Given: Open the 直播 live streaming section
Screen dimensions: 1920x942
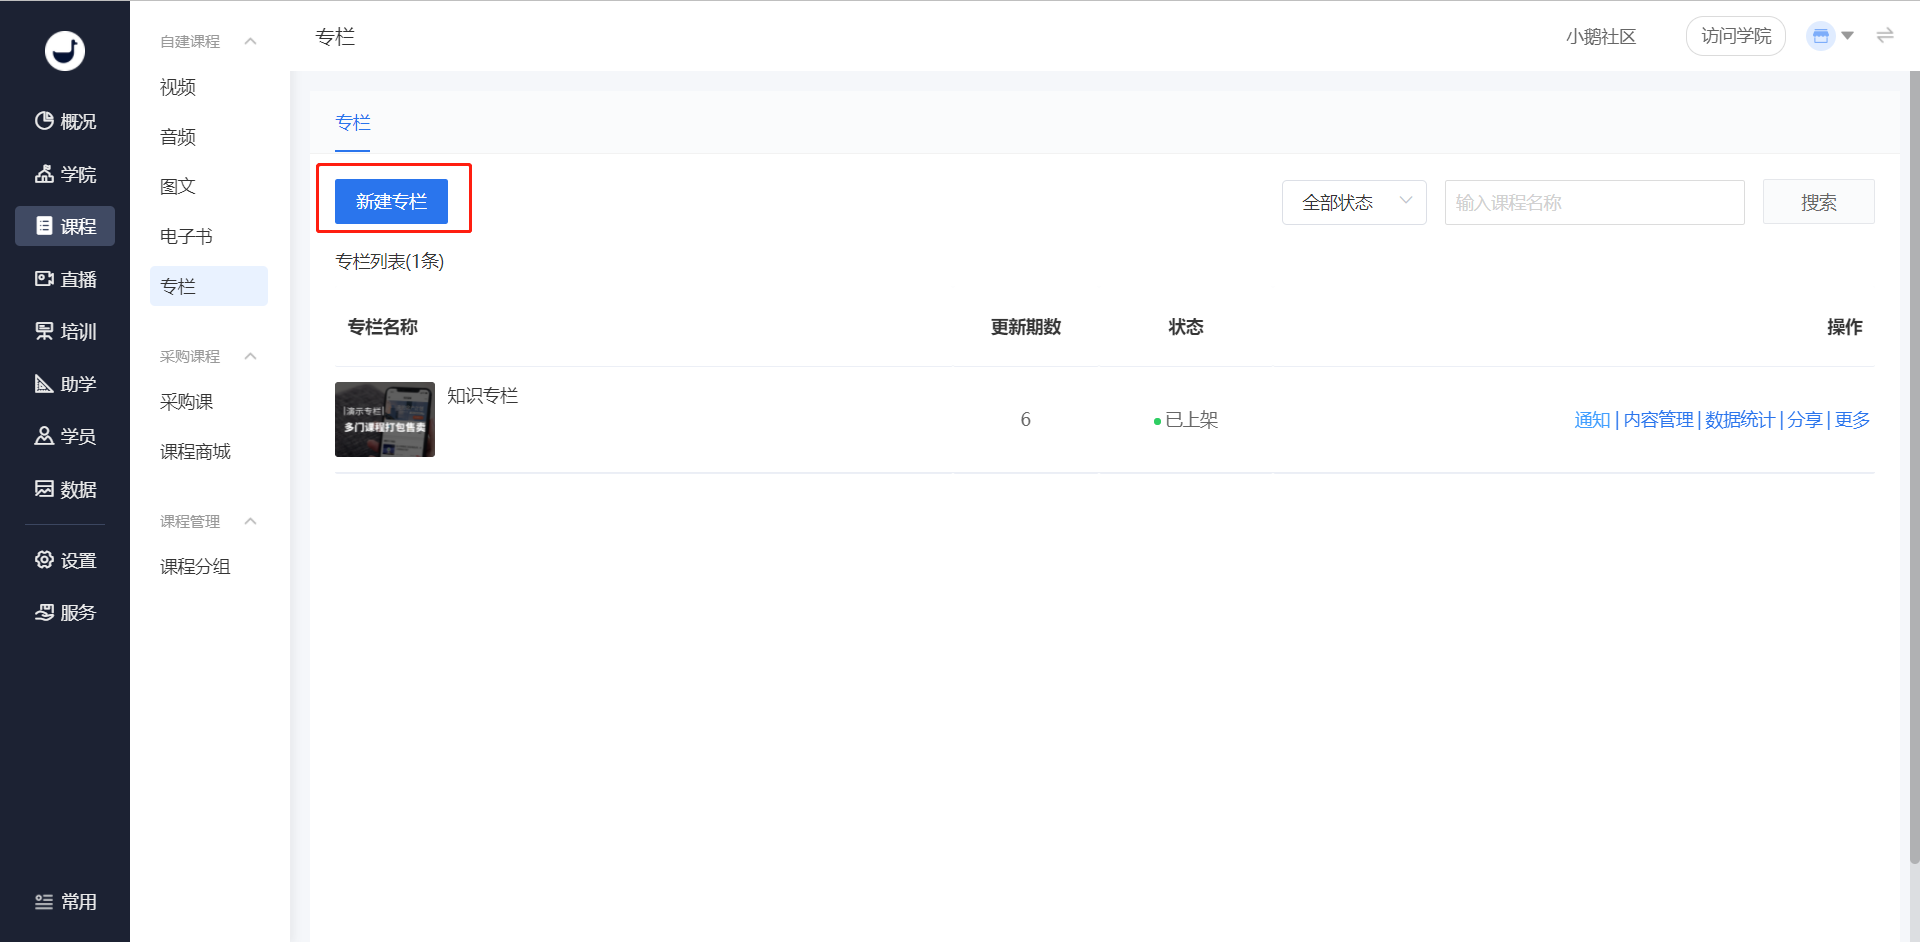Looking at the screenshot, I should point(65,279).
